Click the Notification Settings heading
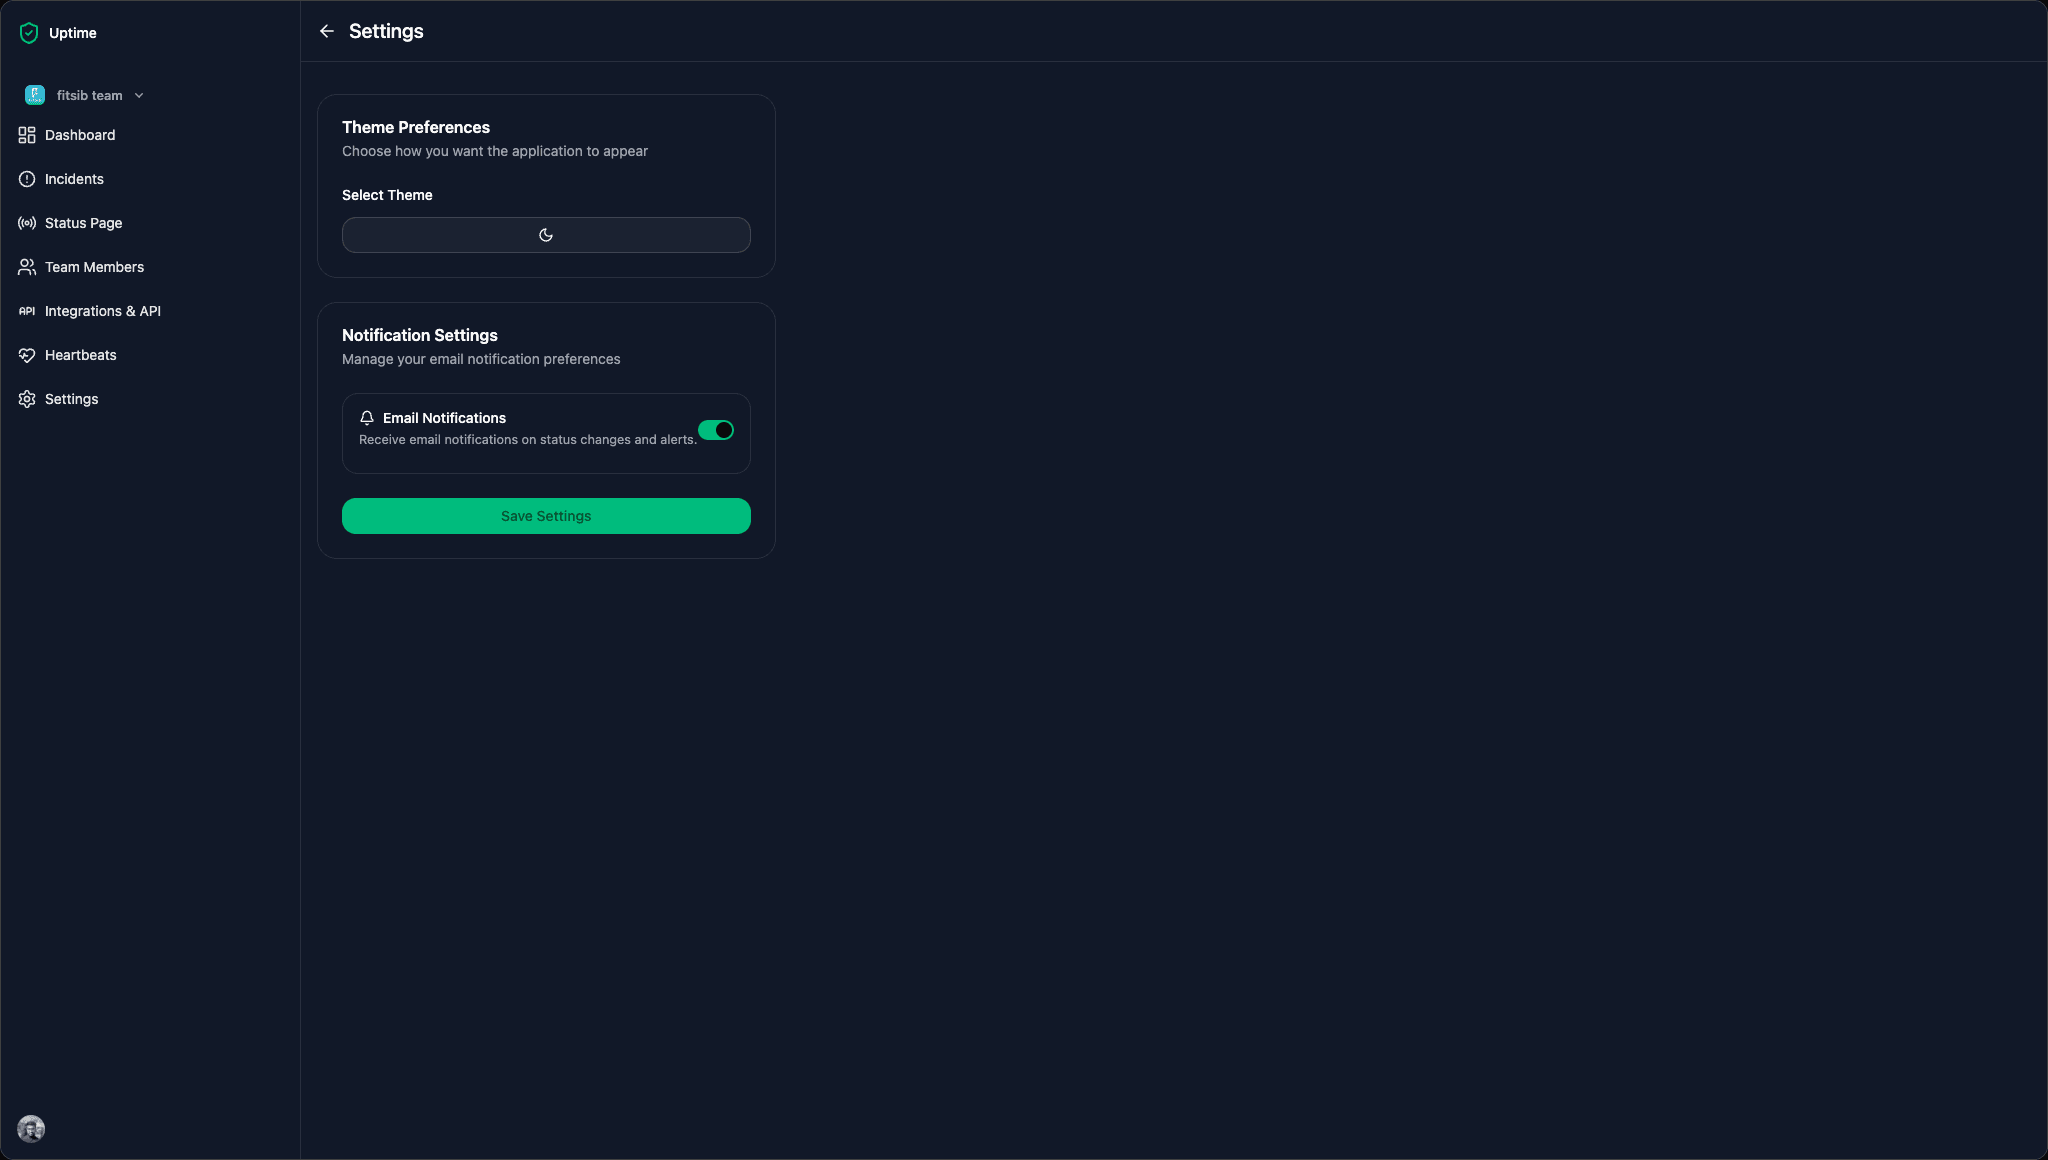 [420, 335]
